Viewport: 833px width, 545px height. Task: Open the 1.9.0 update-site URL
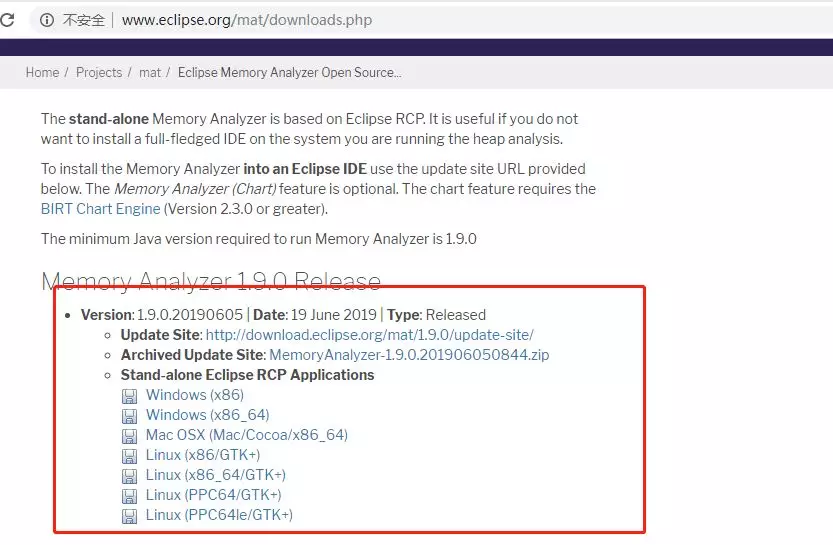tap(370, 335)
